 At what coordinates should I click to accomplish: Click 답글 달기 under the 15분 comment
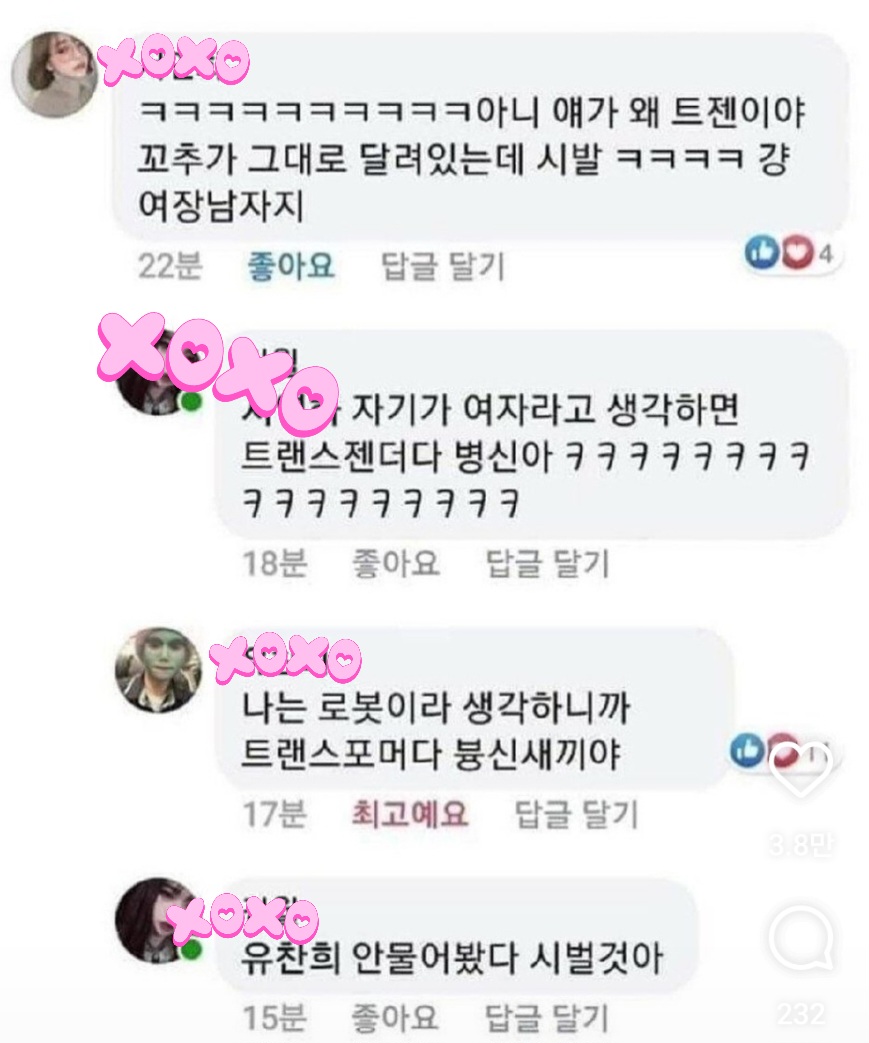tap(547, 1018)
